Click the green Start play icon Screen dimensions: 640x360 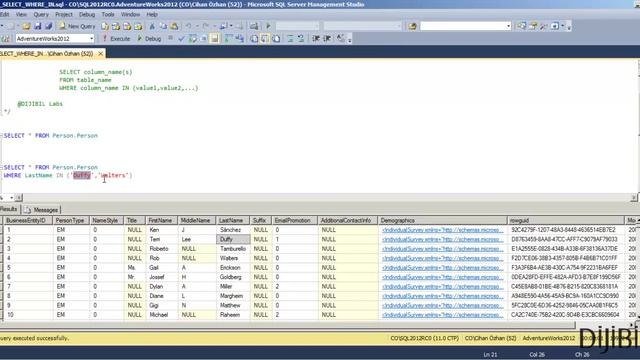point(268,26)
